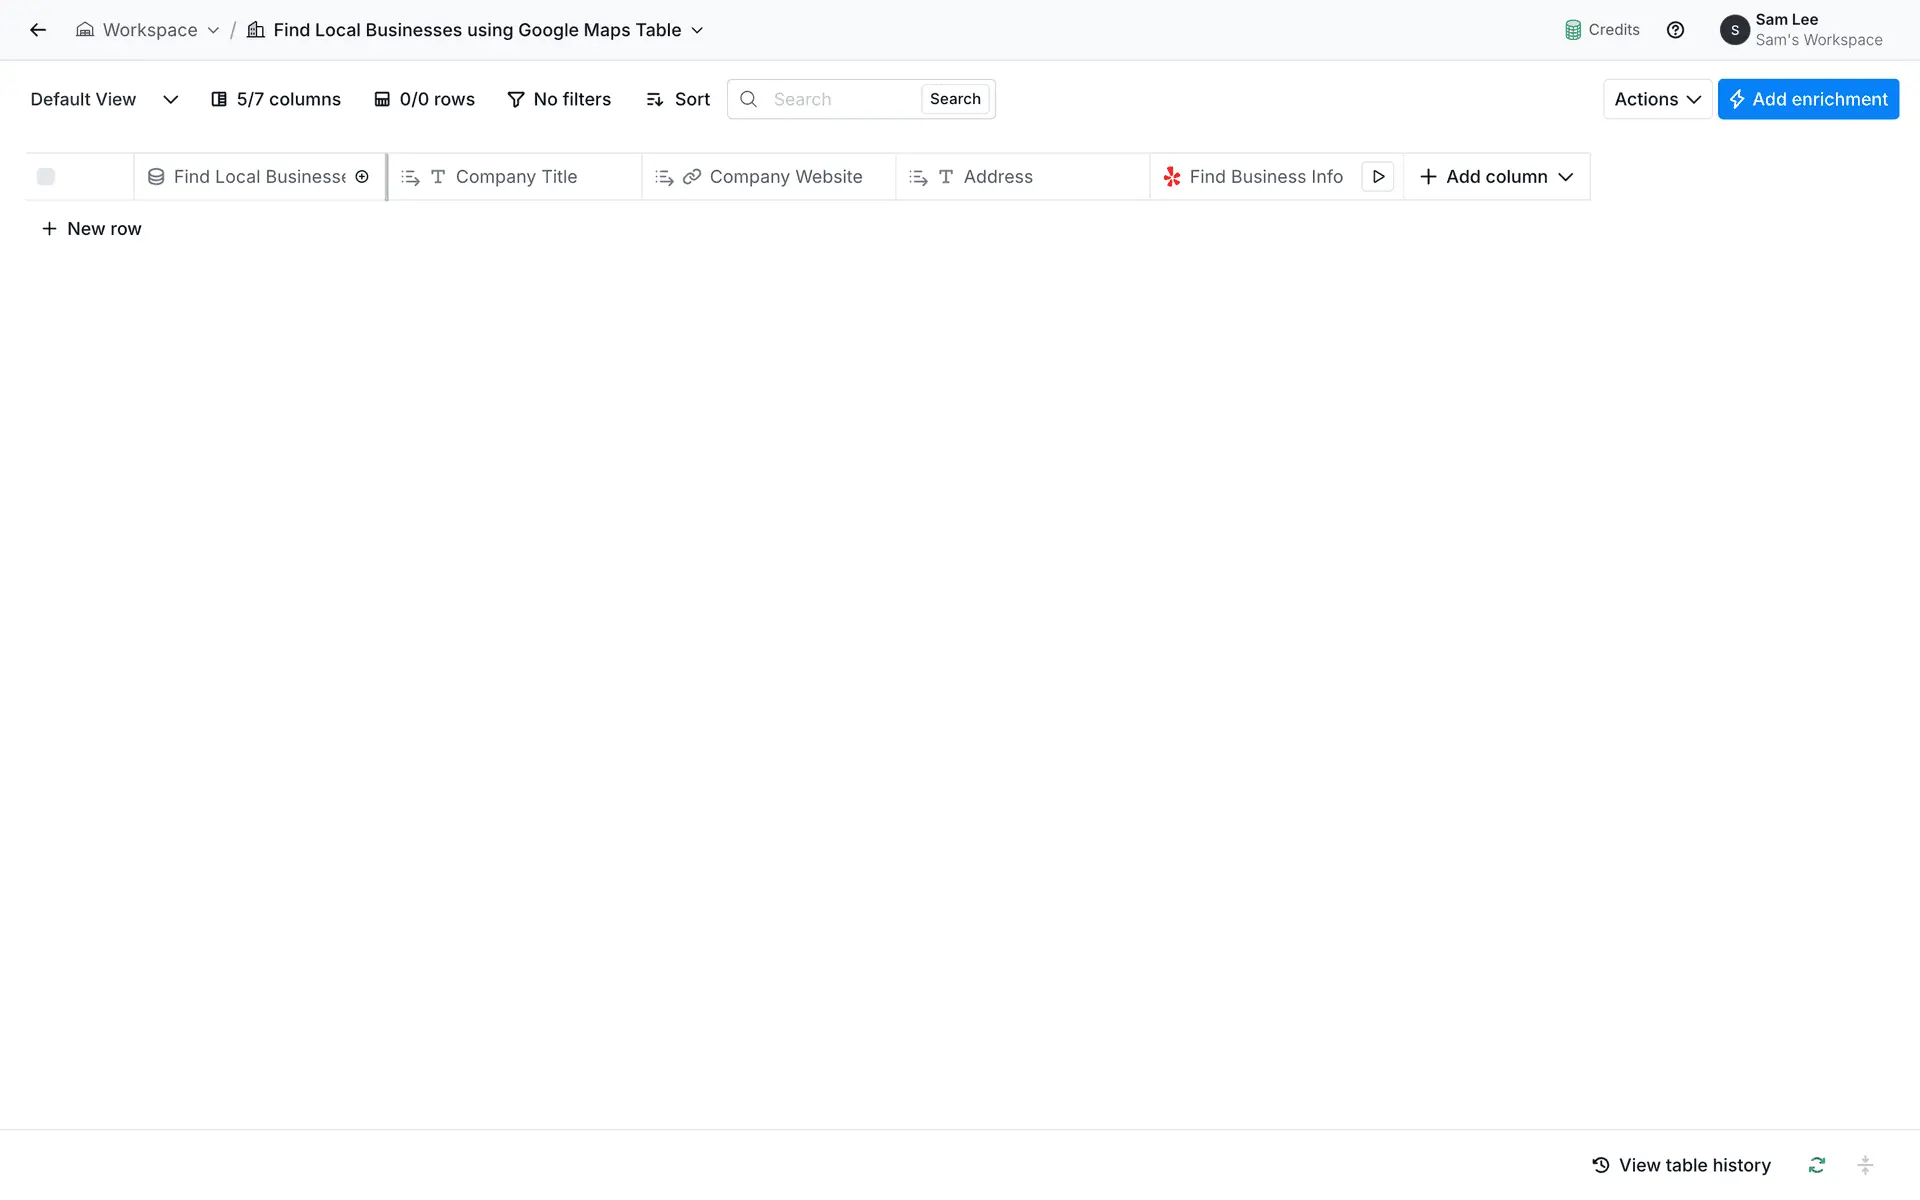Click the Credits coin stack icon
This screenshot has height=1200, width=1920.
tap(1573, 30)
